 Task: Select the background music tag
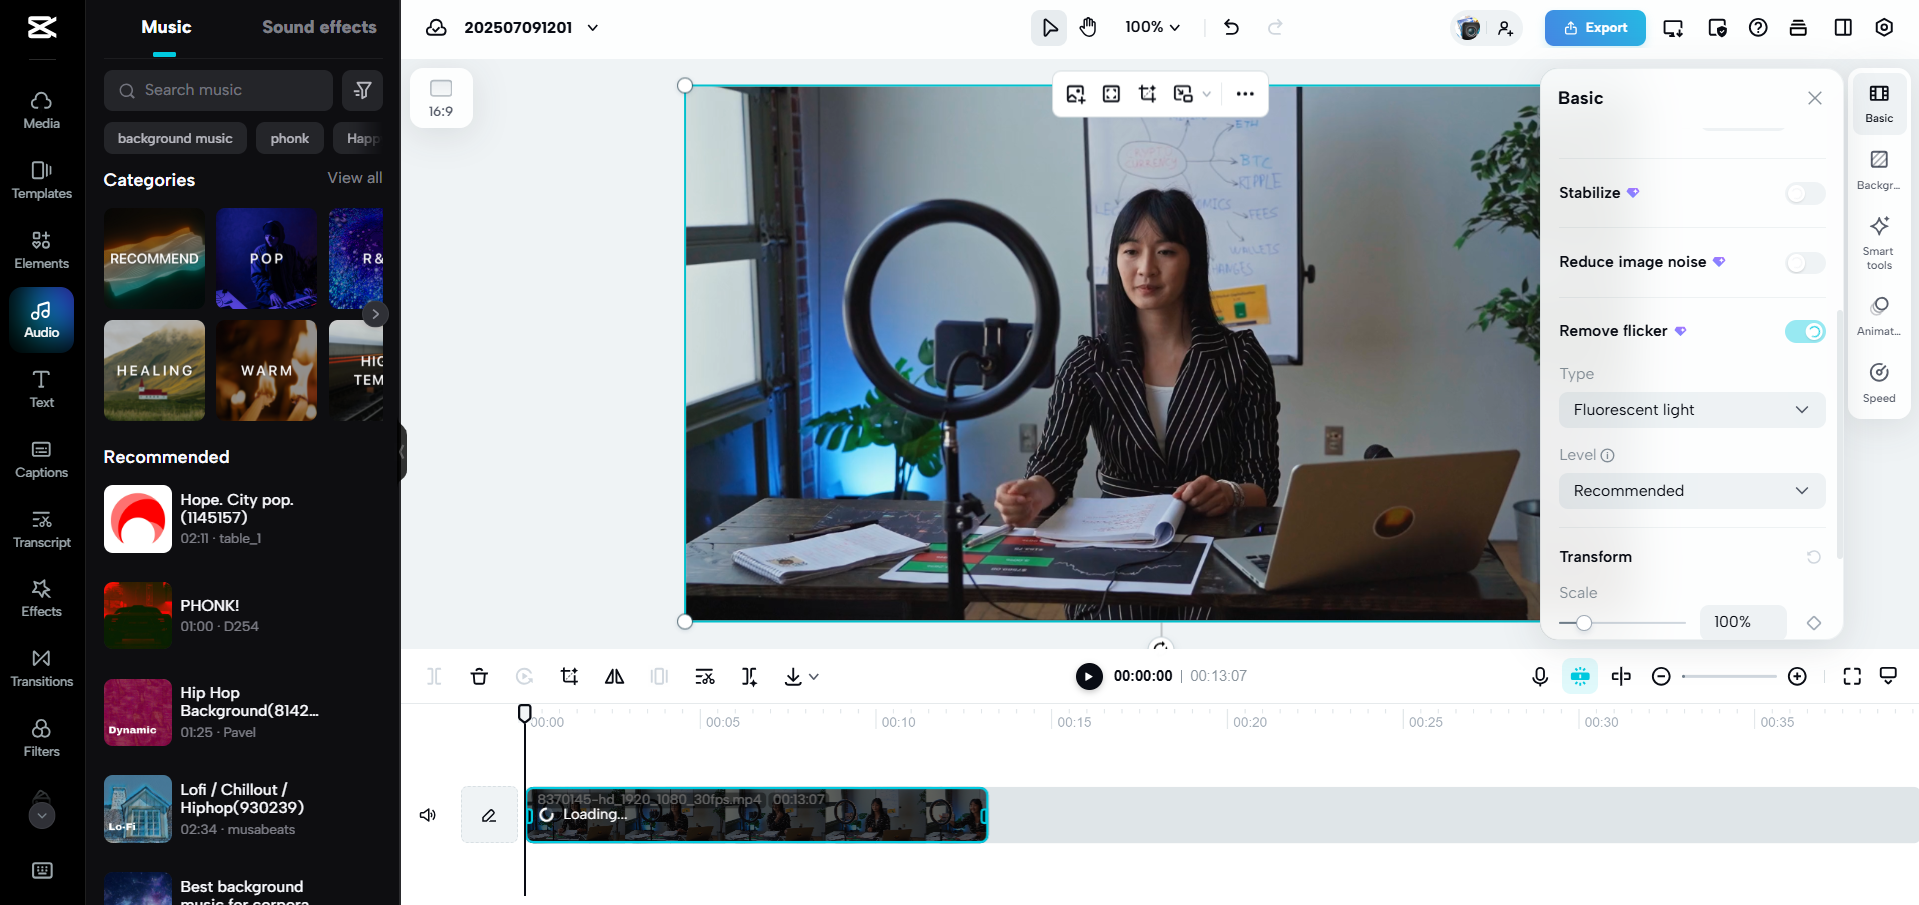pos(175,138)
